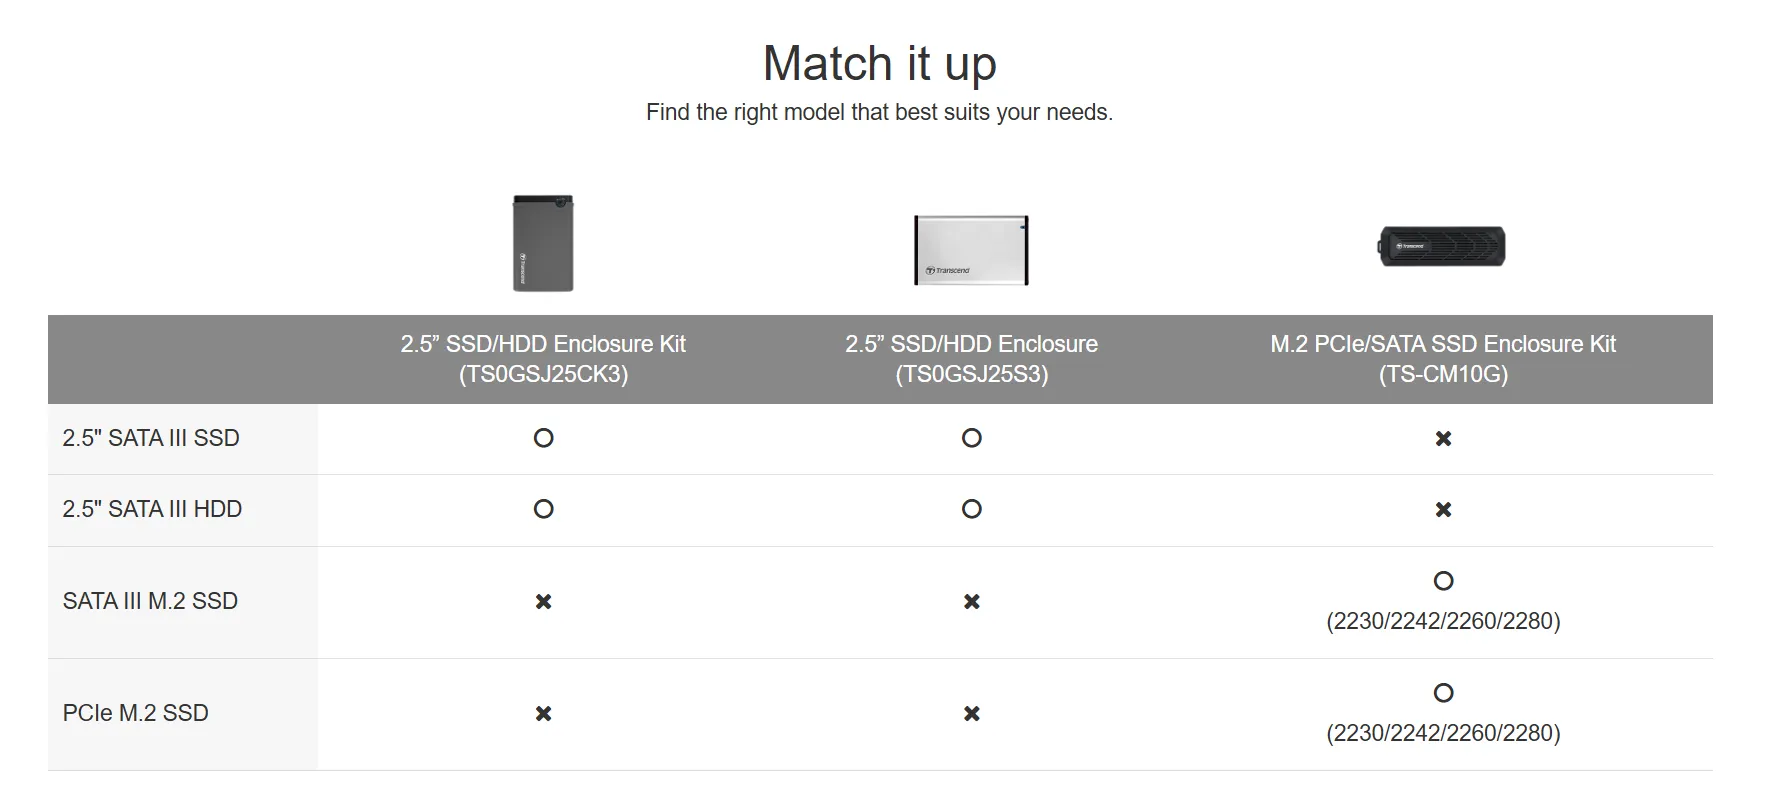Click the cross for TS0GSJ25CK3 SATA III M.2 SSD
This screenshot has width=1779, height=793.
pos(543,602)
